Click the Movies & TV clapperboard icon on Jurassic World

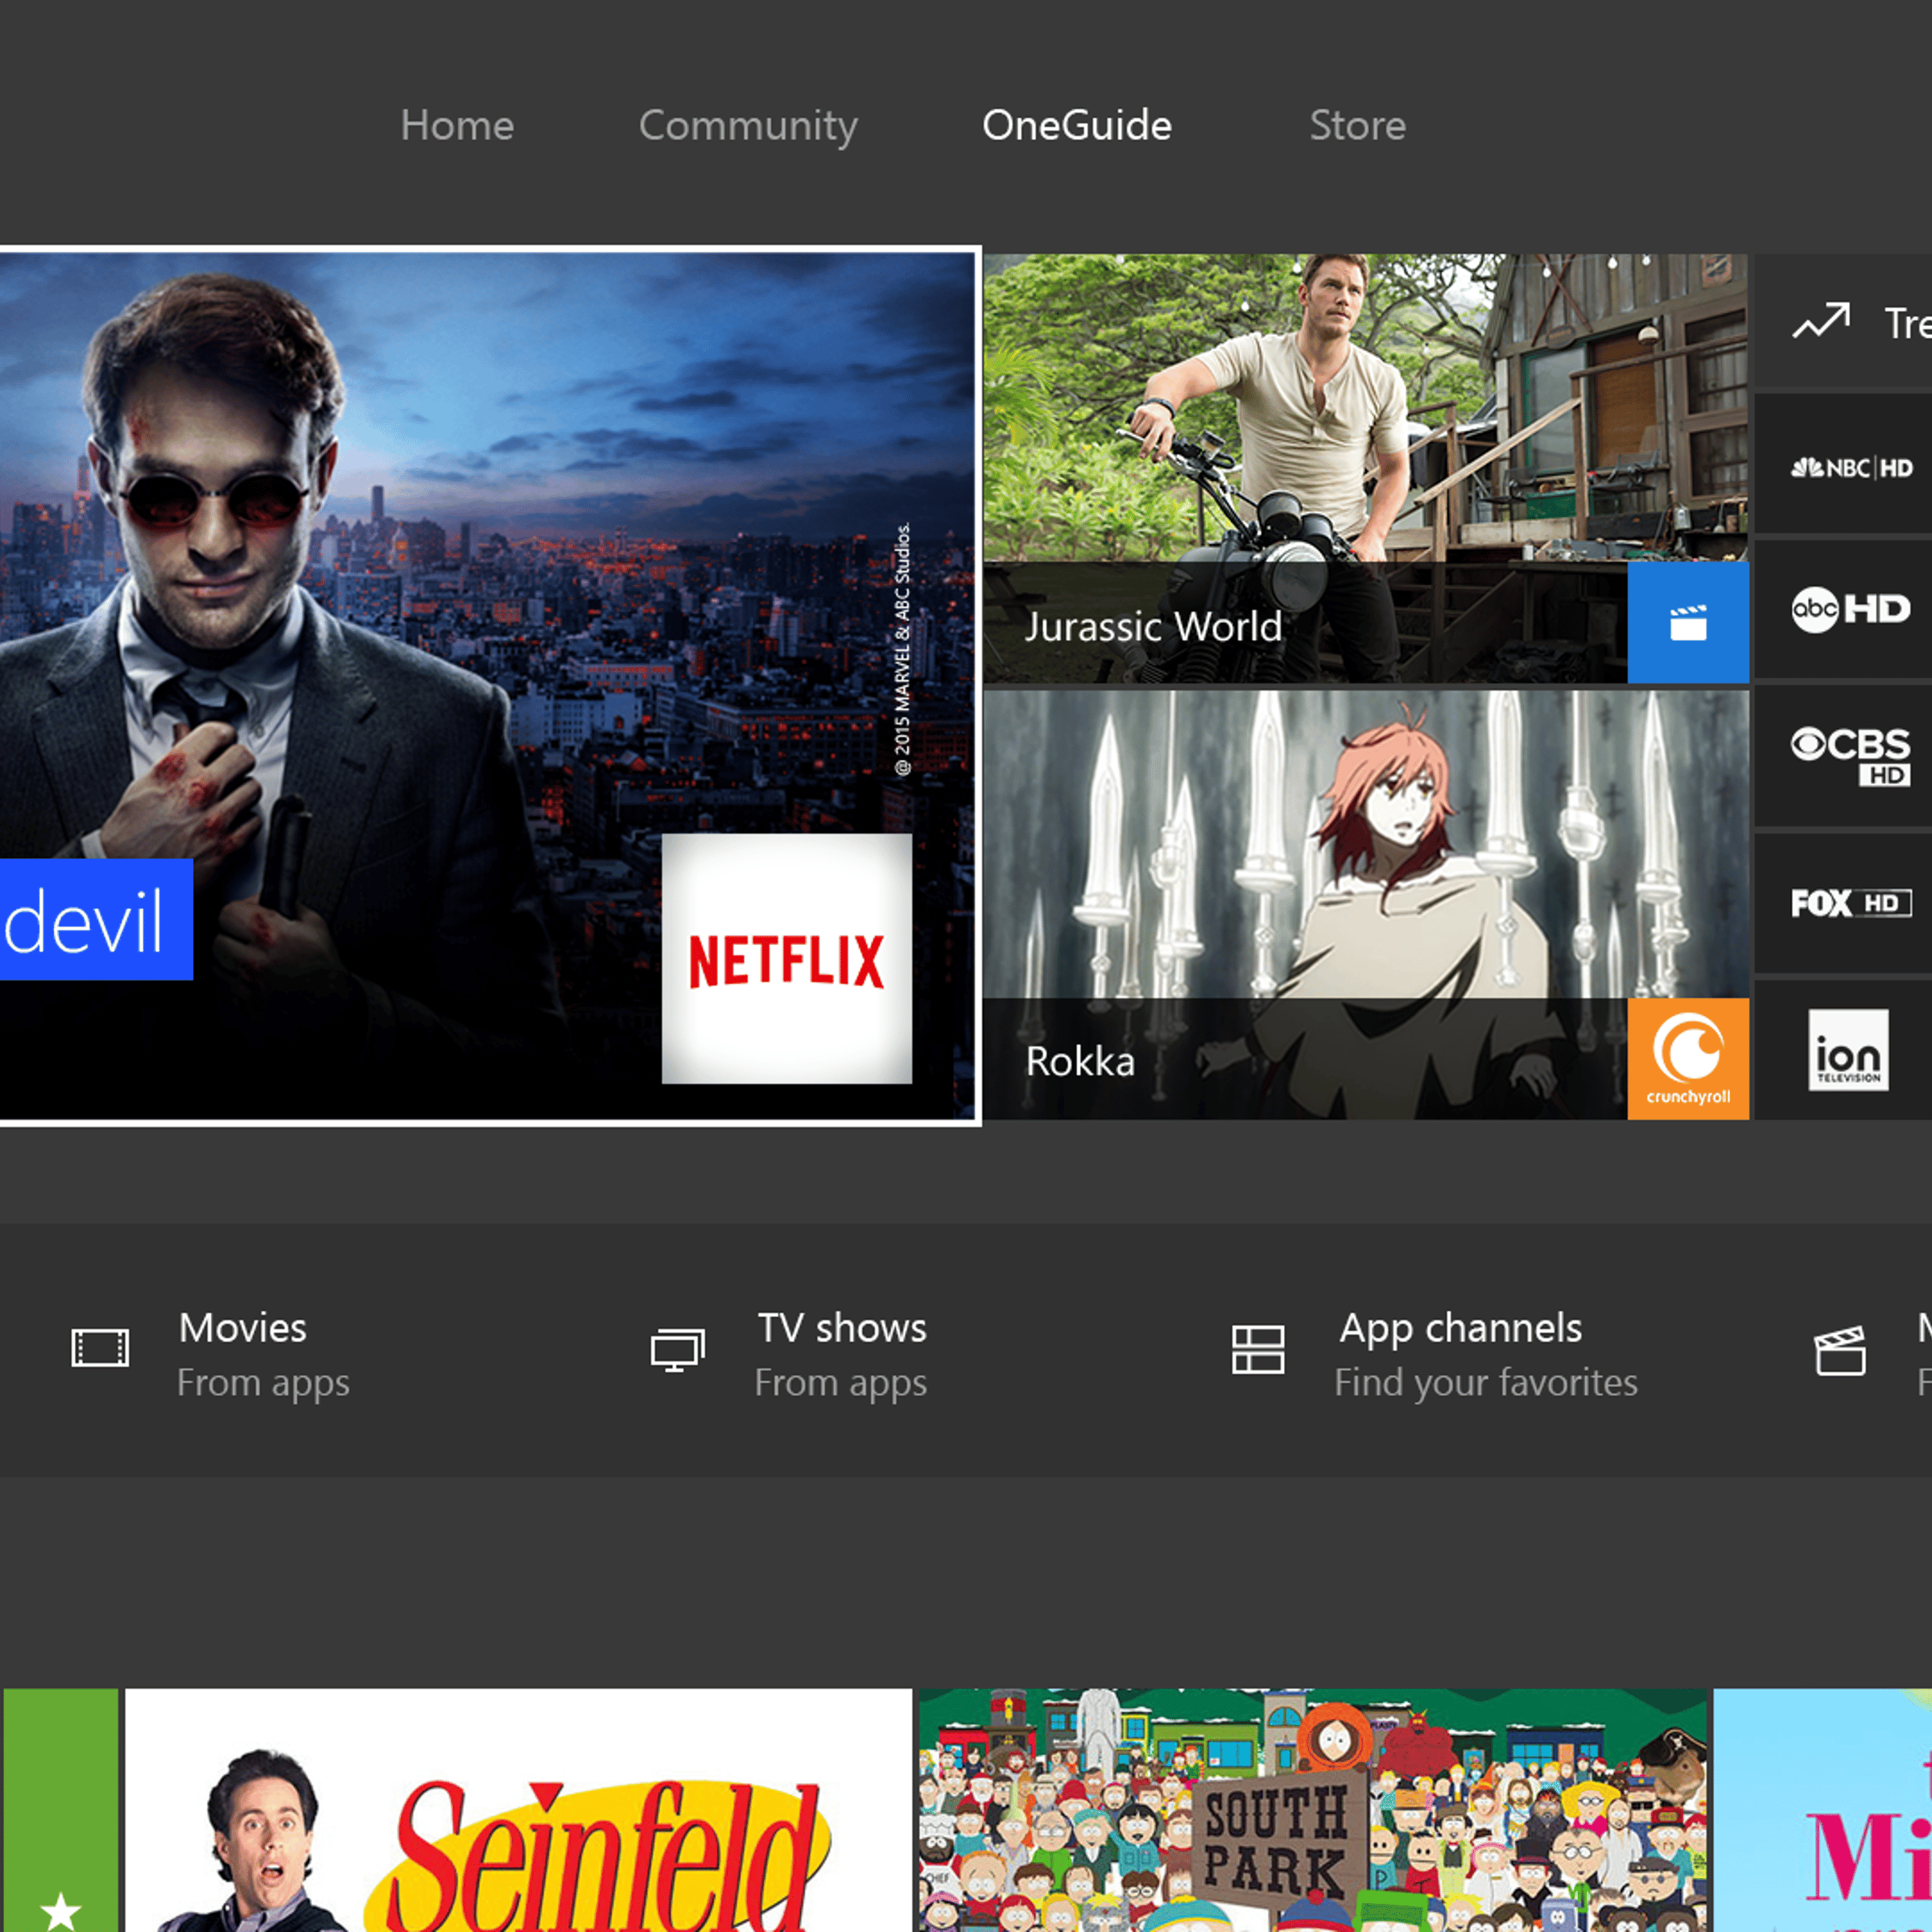pos(1688,623)
